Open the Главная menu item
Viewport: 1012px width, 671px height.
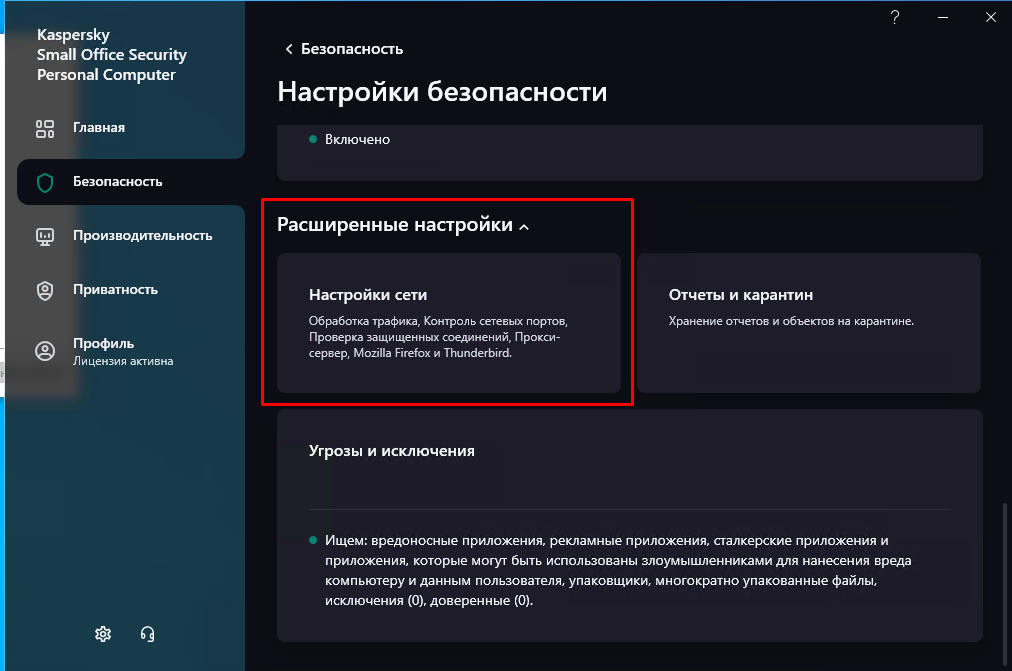(x=99, y=128)
